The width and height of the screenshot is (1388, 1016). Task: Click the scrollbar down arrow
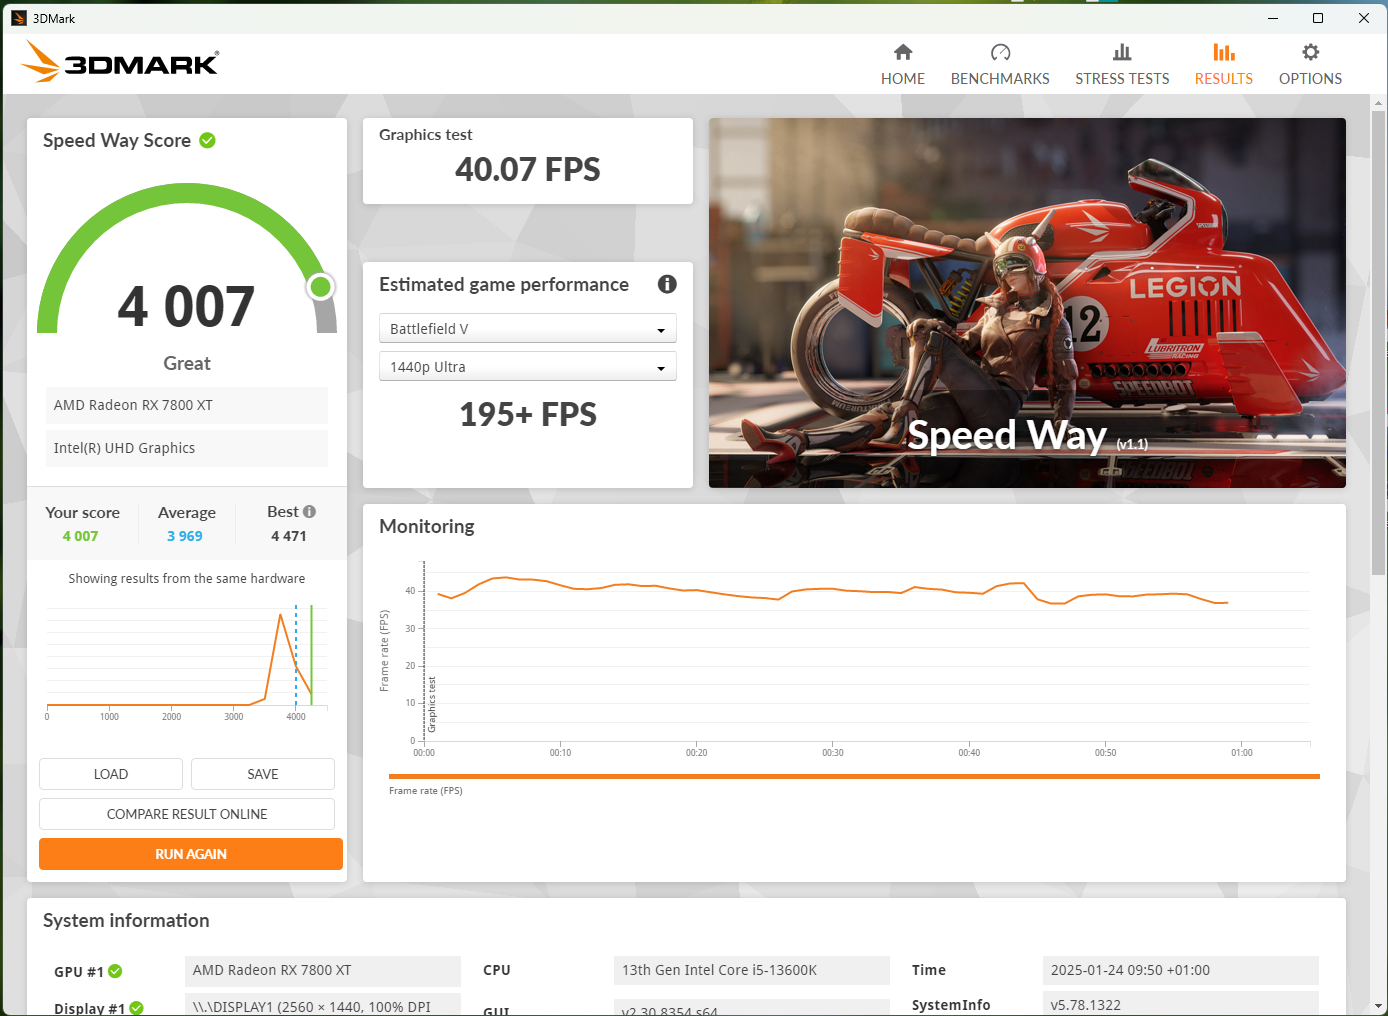click(1380, 1006)
